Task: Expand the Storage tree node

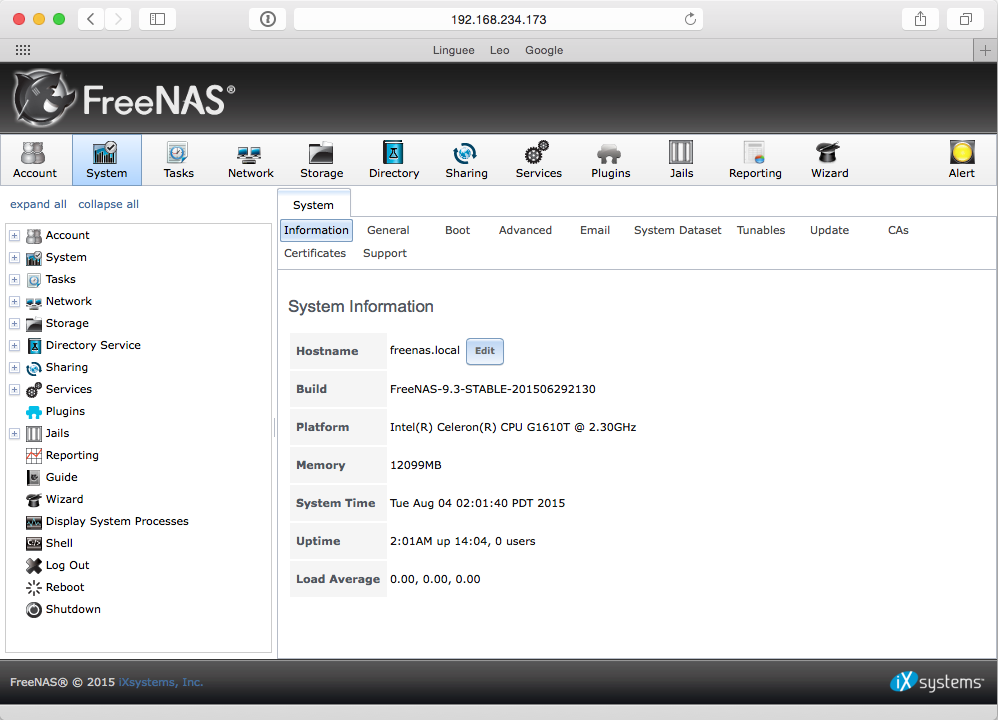Action: pyautogui.click(x=14, y=323)
